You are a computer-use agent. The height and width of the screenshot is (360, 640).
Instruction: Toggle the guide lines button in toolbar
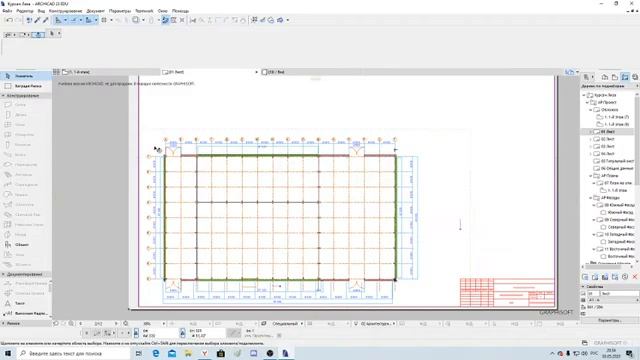(58, 20)
